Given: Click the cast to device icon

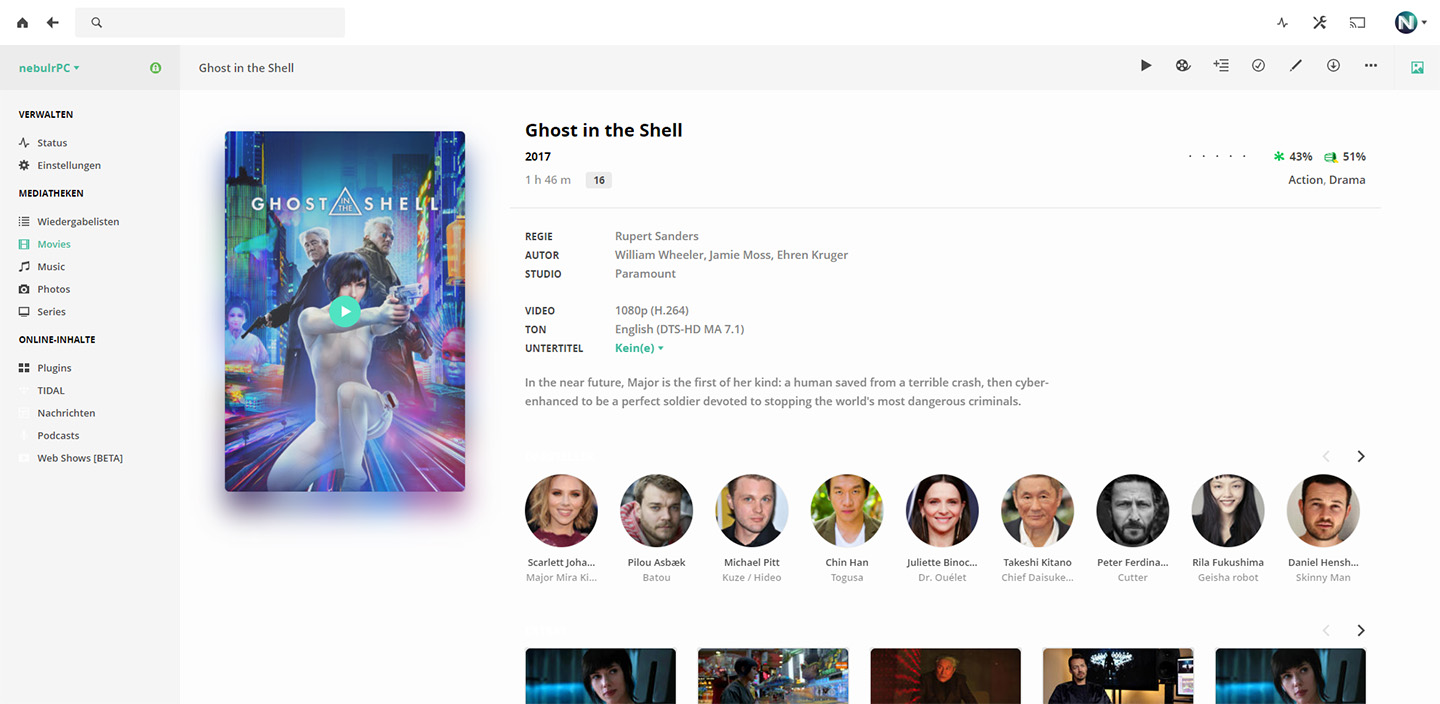Looking at the screenshot, I should [x=1357, y=22].
